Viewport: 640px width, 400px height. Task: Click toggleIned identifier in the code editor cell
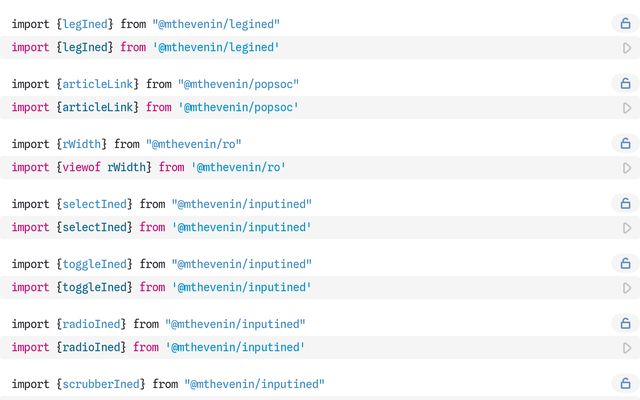(95, 287)
